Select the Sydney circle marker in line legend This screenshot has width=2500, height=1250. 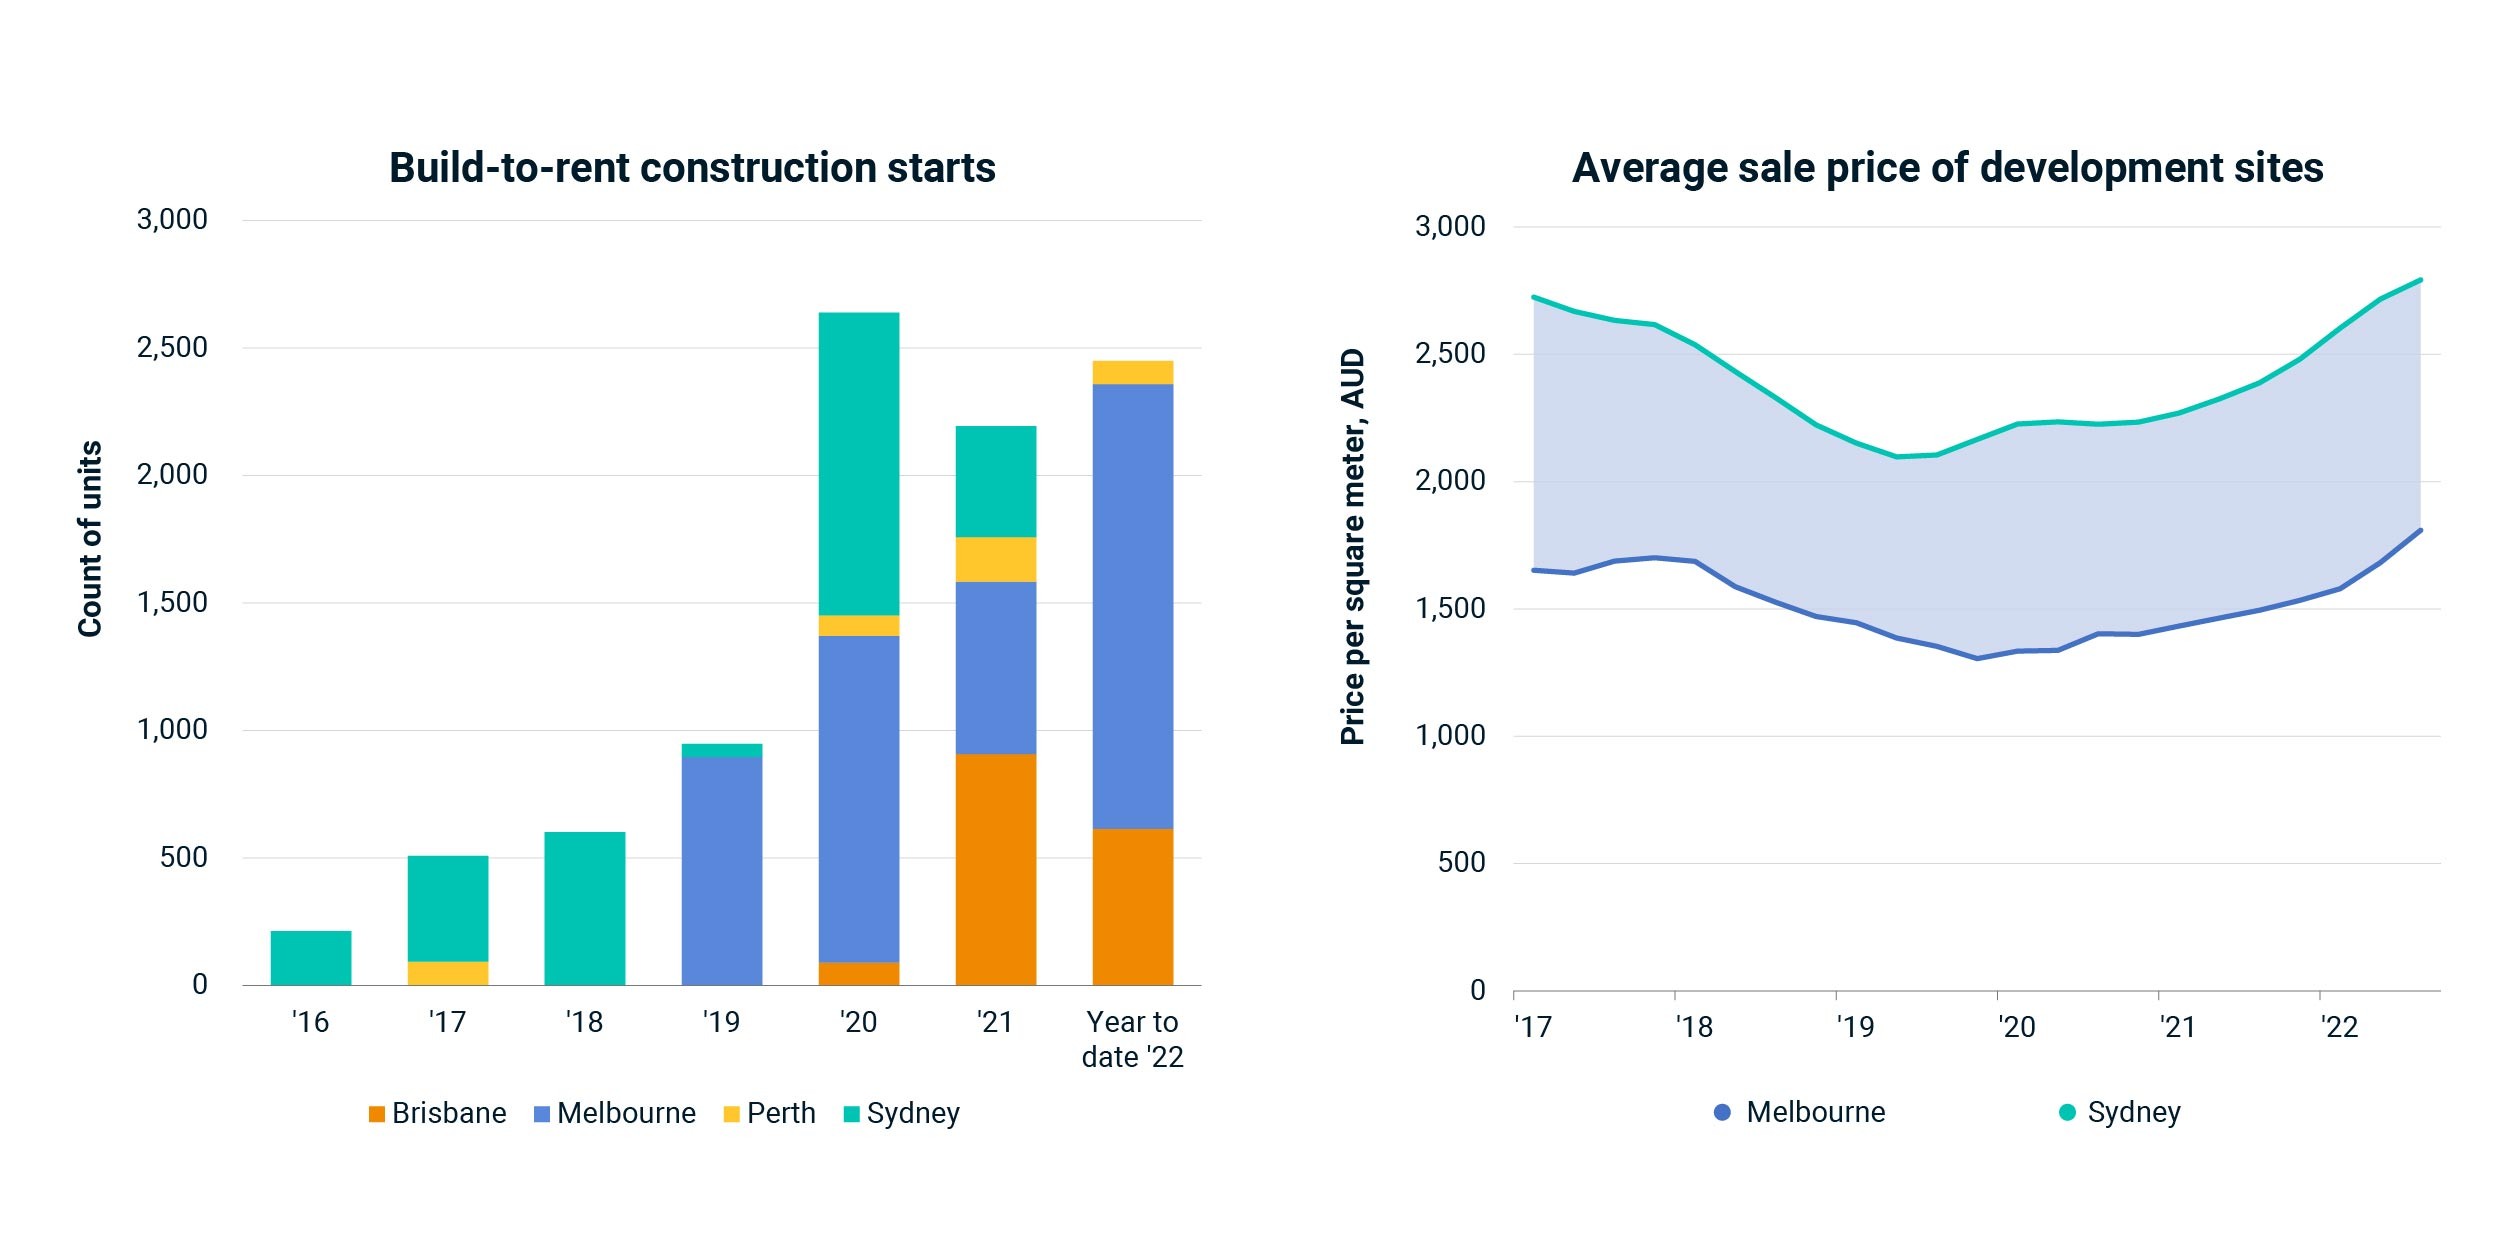(x=2067, y=1112)
